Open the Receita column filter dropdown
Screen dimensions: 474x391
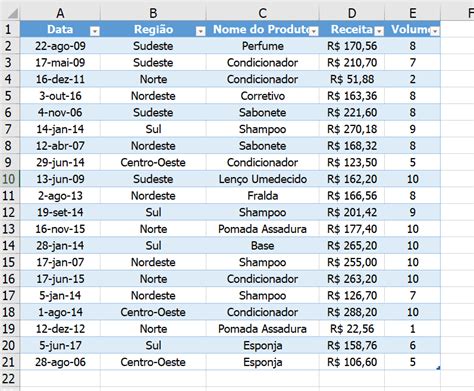coord(379,31)
